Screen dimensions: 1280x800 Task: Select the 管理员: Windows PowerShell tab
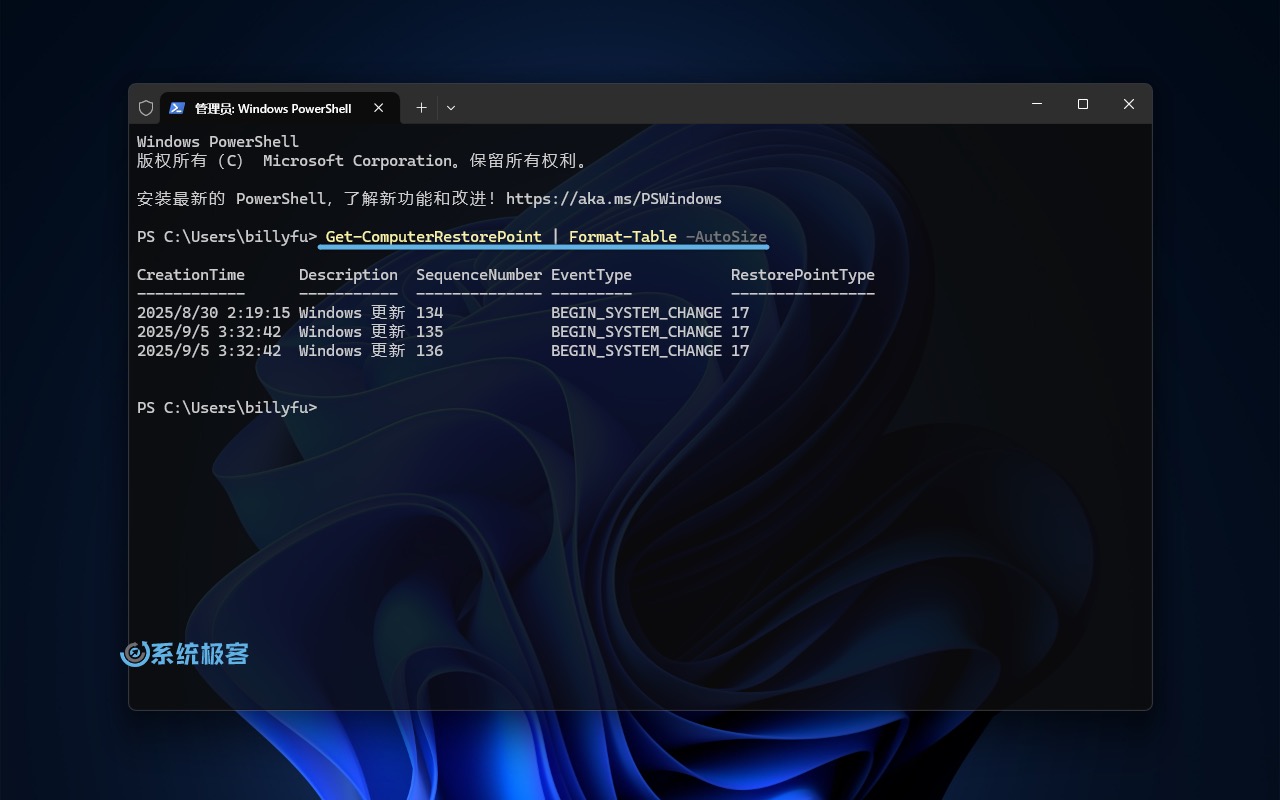click(279, 108)
